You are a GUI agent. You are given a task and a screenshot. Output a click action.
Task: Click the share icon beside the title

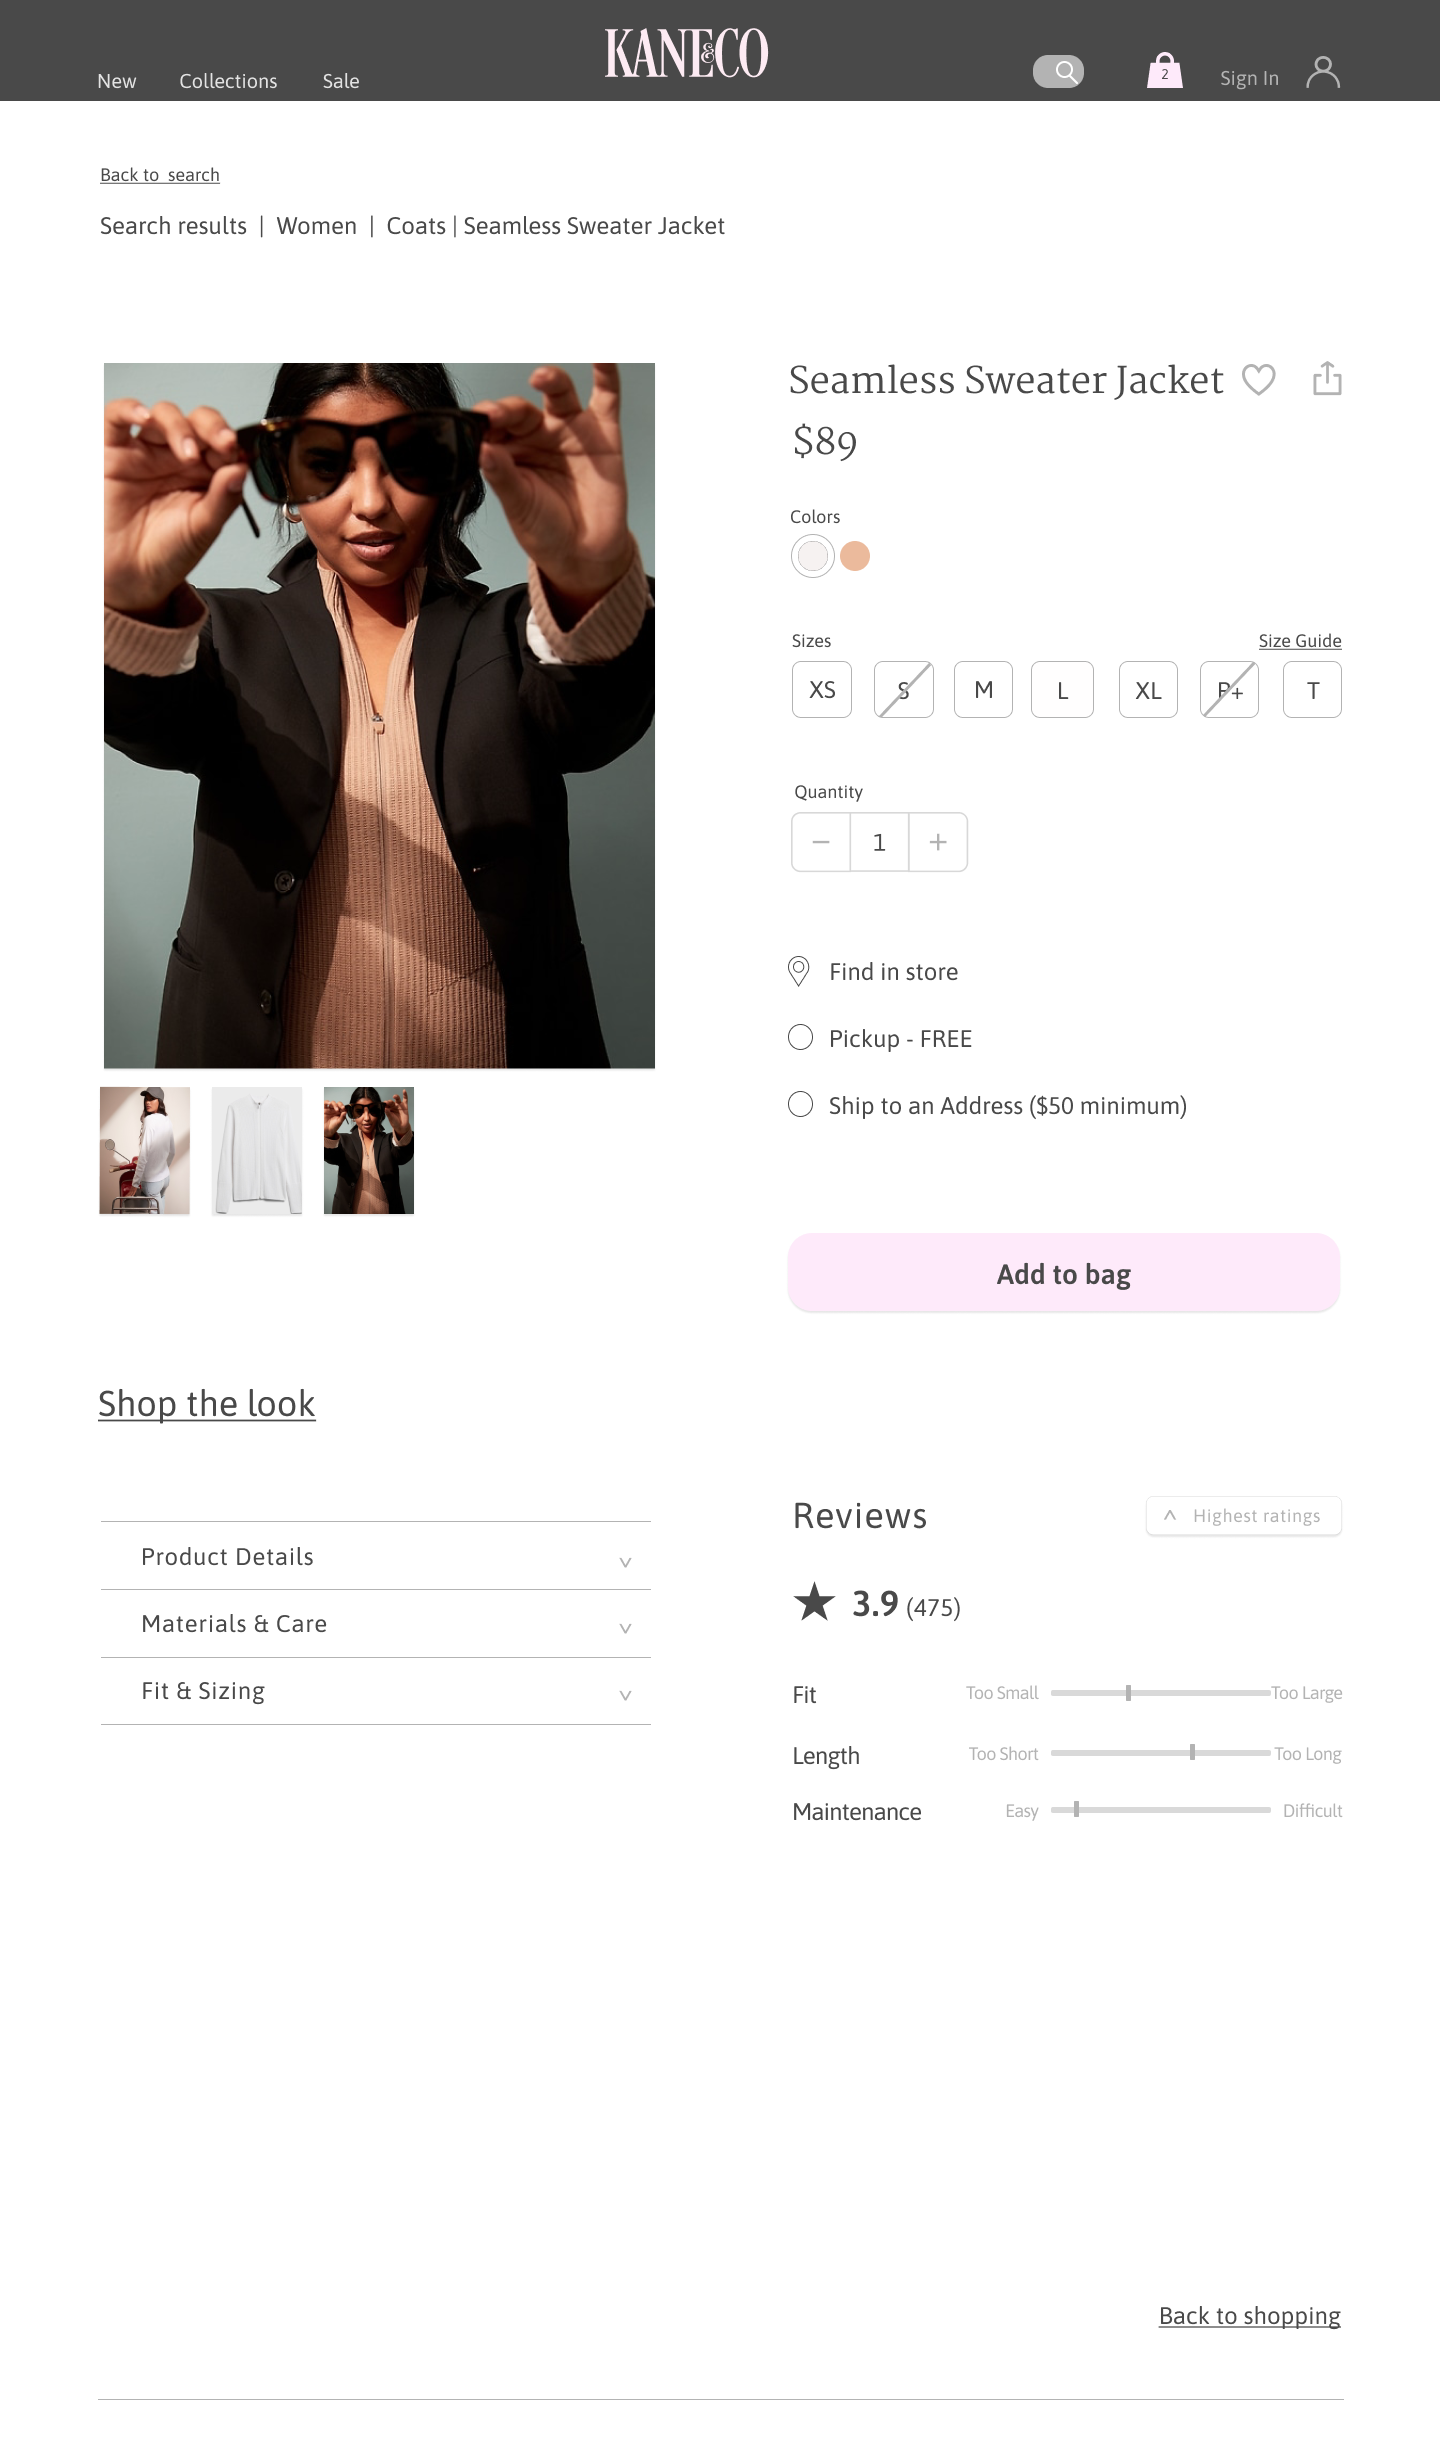[1326, 379]
